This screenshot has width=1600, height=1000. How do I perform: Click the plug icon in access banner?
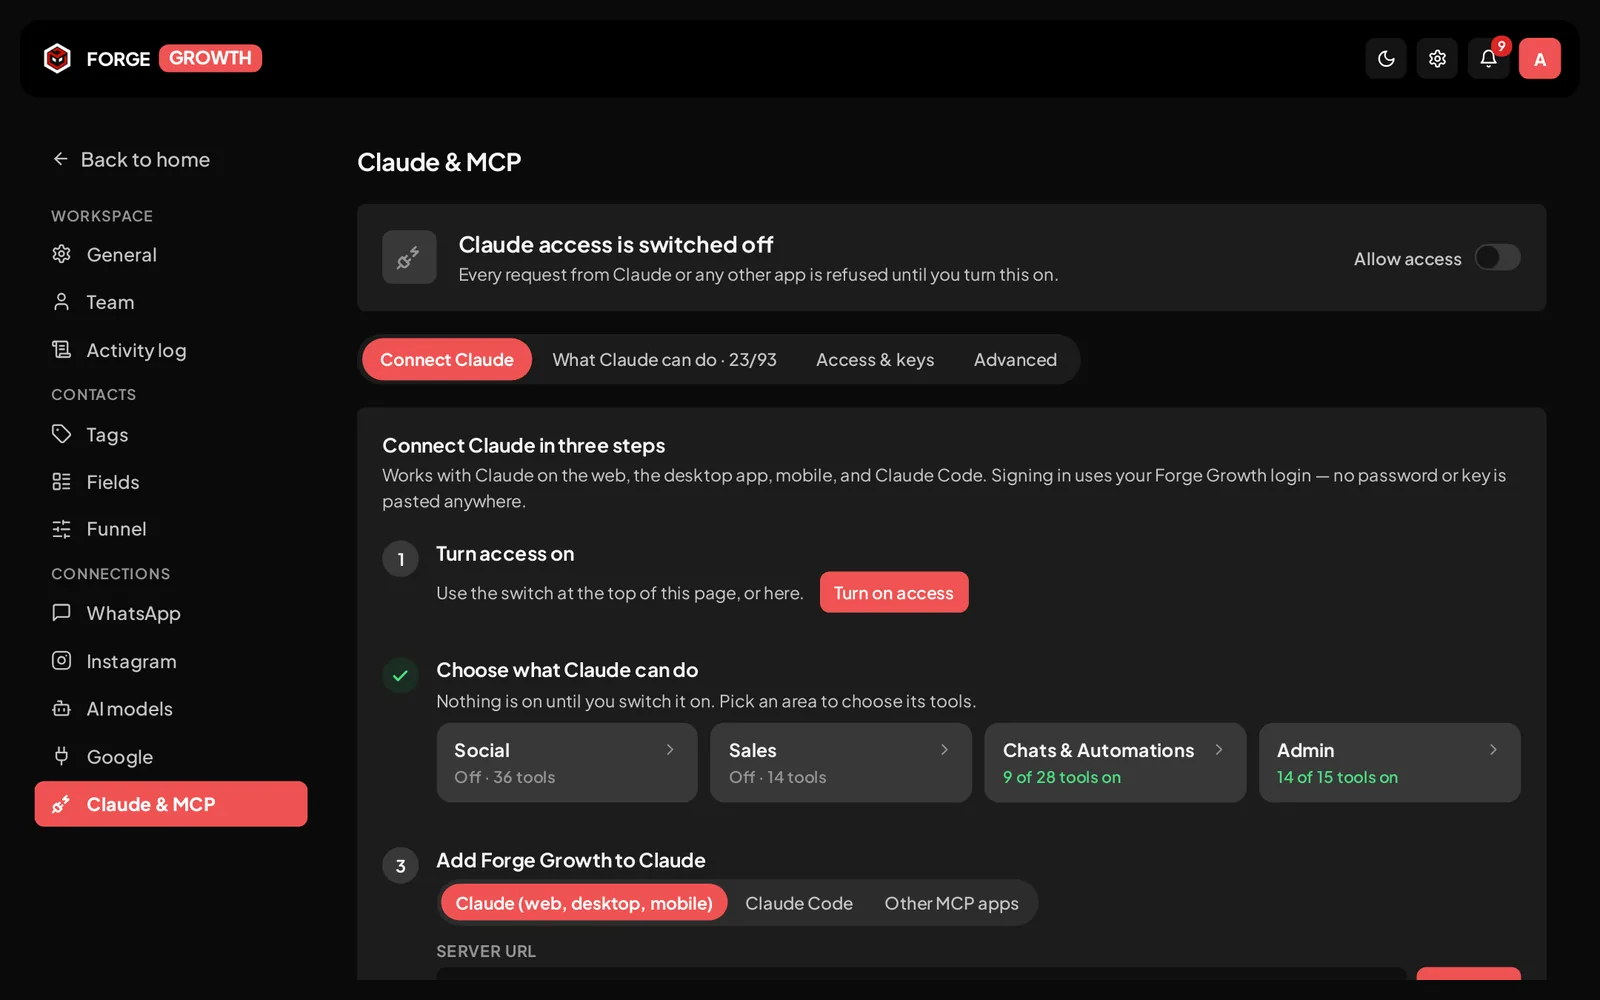click(409, 257)
